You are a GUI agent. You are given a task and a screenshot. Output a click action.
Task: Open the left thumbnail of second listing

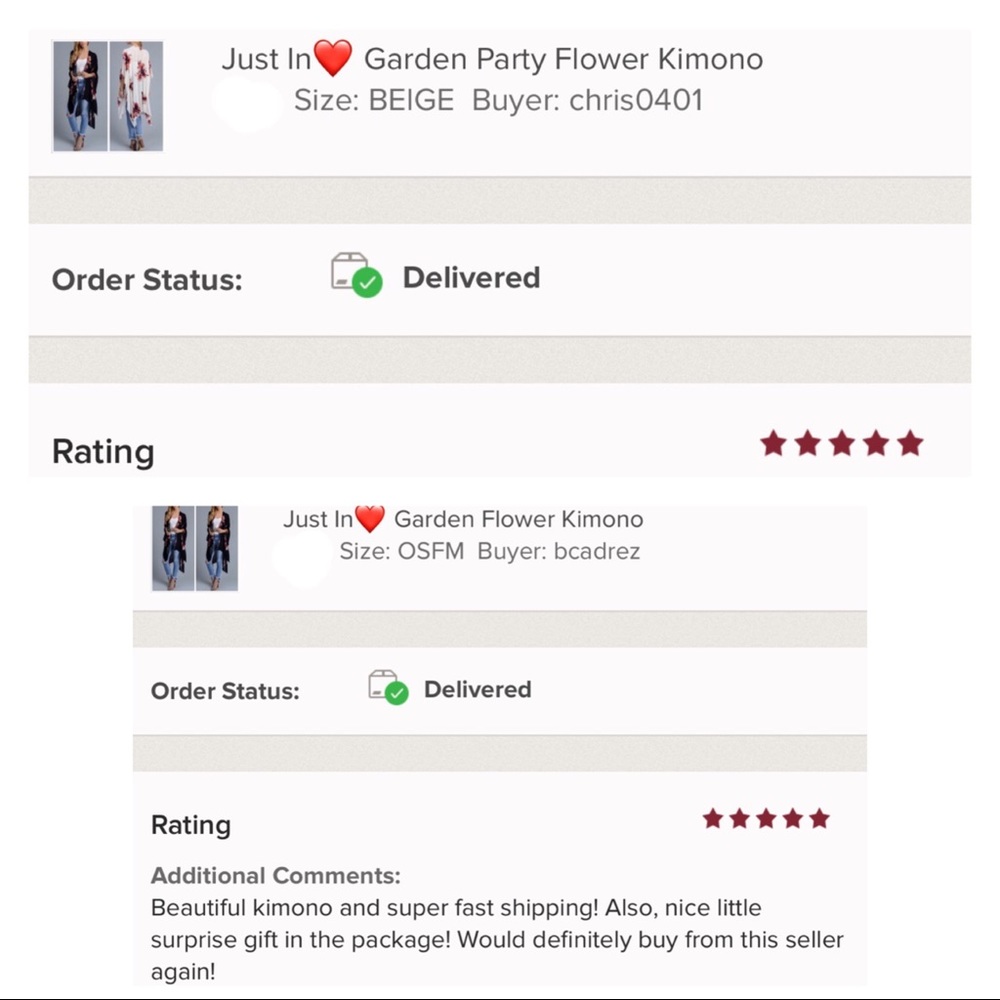pyautogui.click(x=173, y=548)
